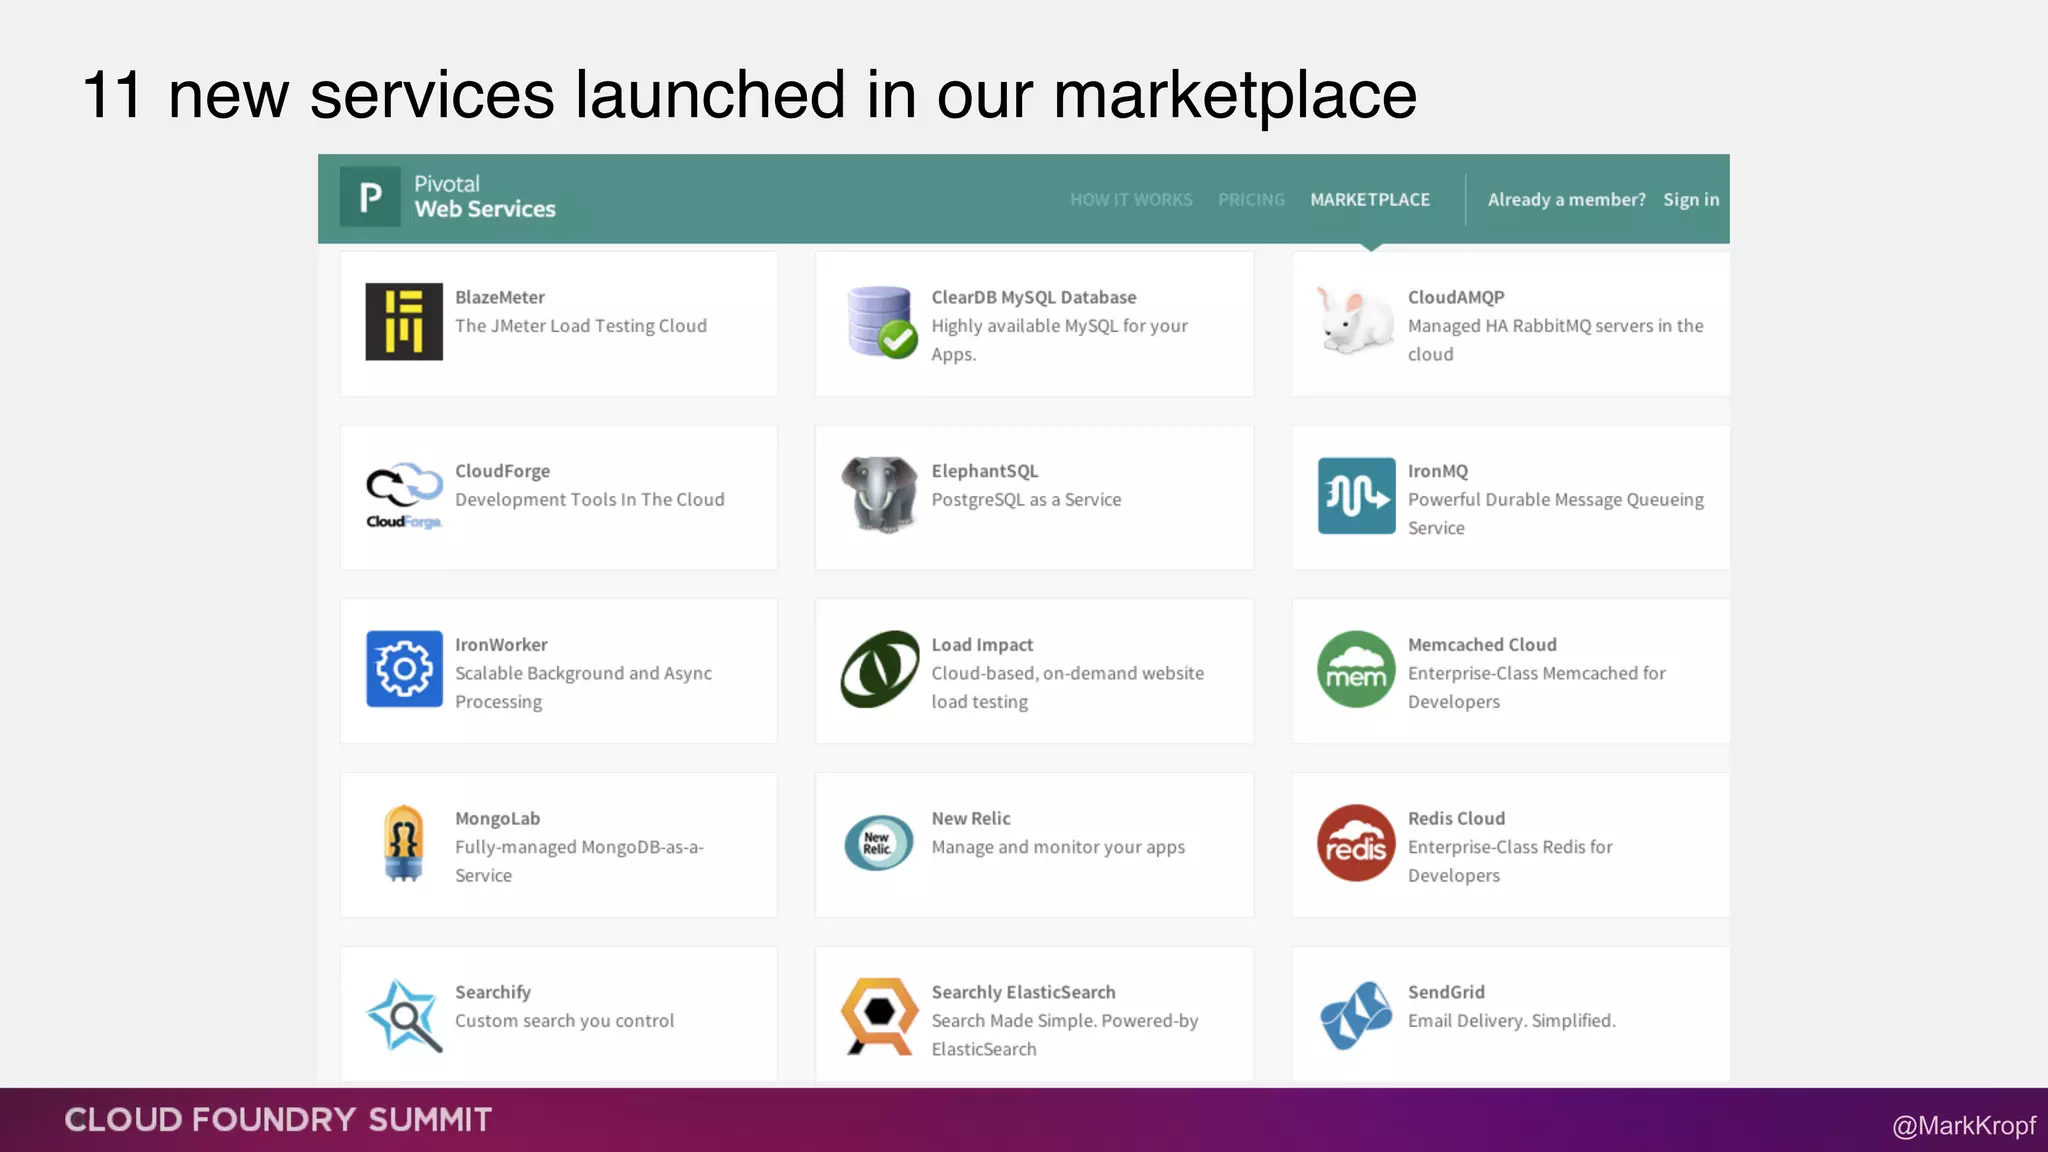
Task: Open the Searchly ElasticSearch title link
Action: (x=1023, y=992)
